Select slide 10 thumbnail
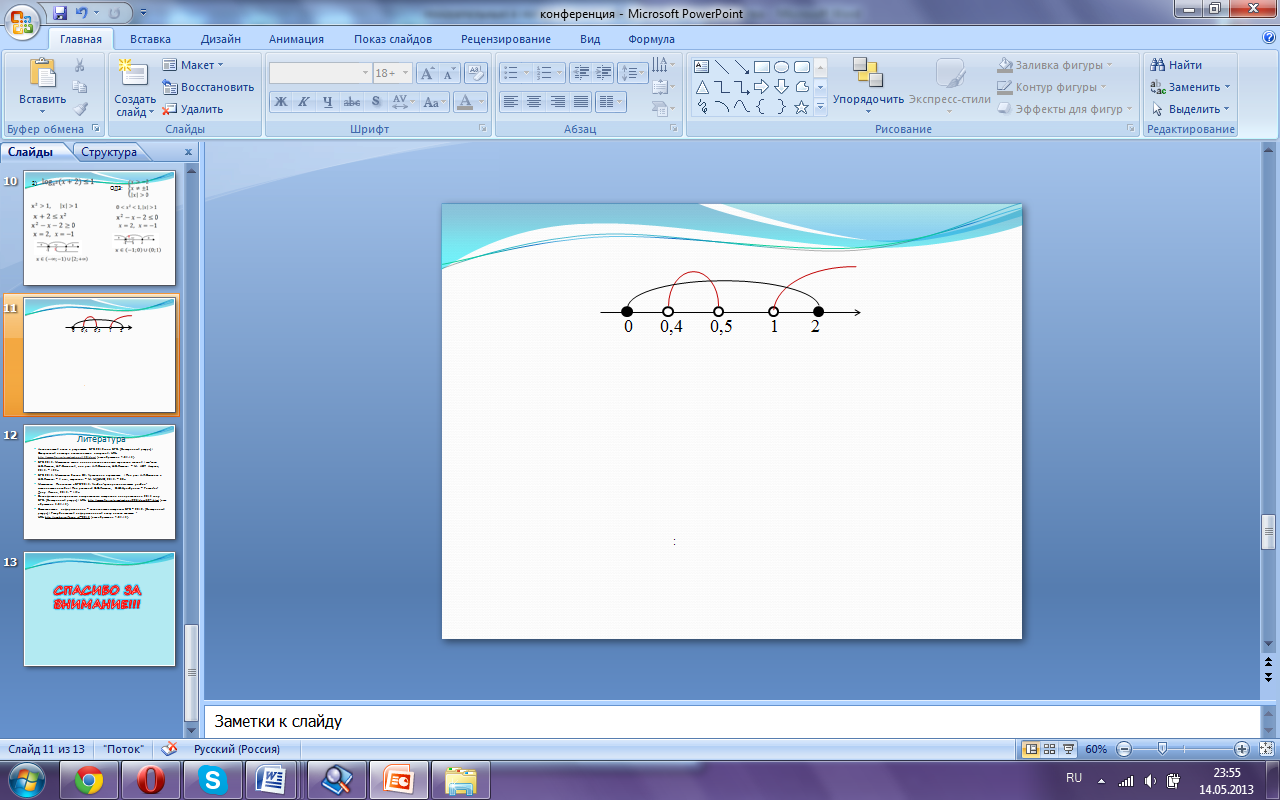 (x=100, y=227)
